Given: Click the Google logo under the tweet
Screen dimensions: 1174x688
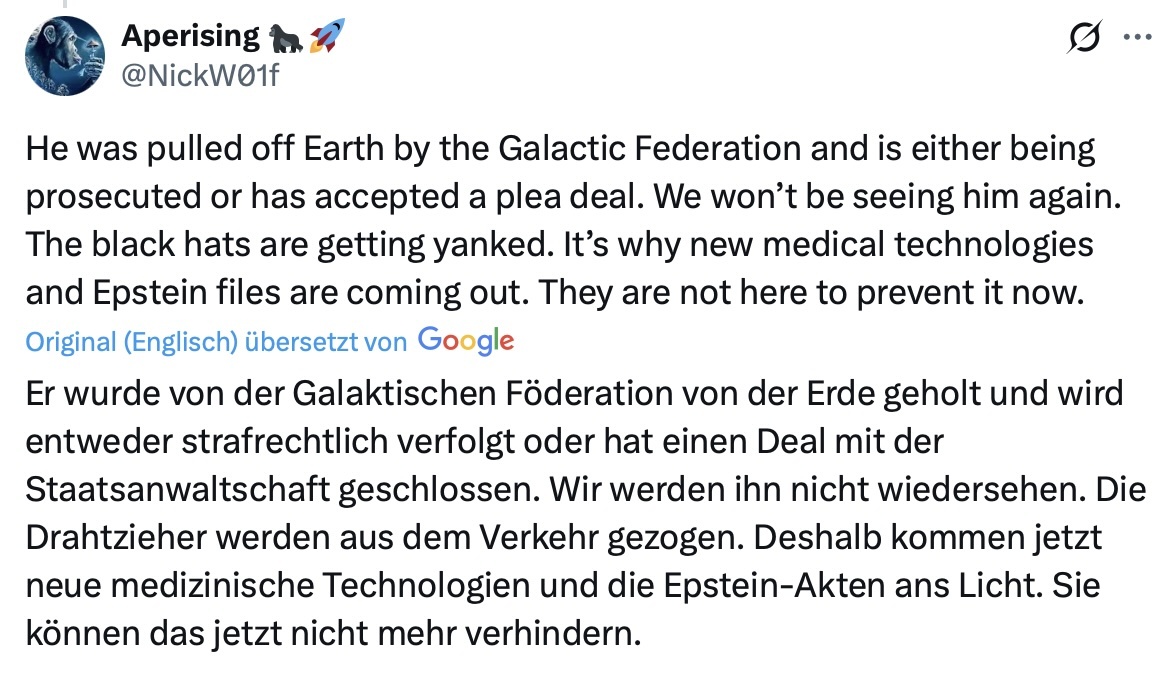Looking at the screenshot, I should 466,340.
